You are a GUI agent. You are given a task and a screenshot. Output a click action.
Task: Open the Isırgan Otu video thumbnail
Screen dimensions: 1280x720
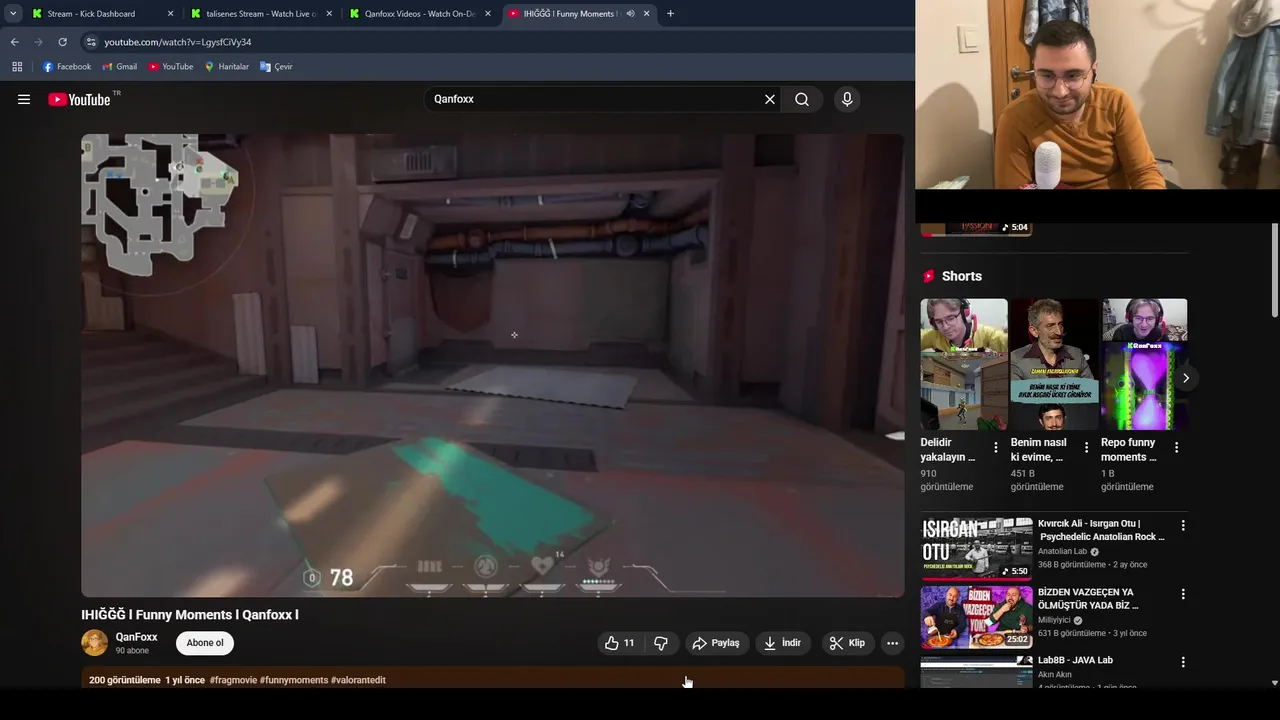pos(976,548)
